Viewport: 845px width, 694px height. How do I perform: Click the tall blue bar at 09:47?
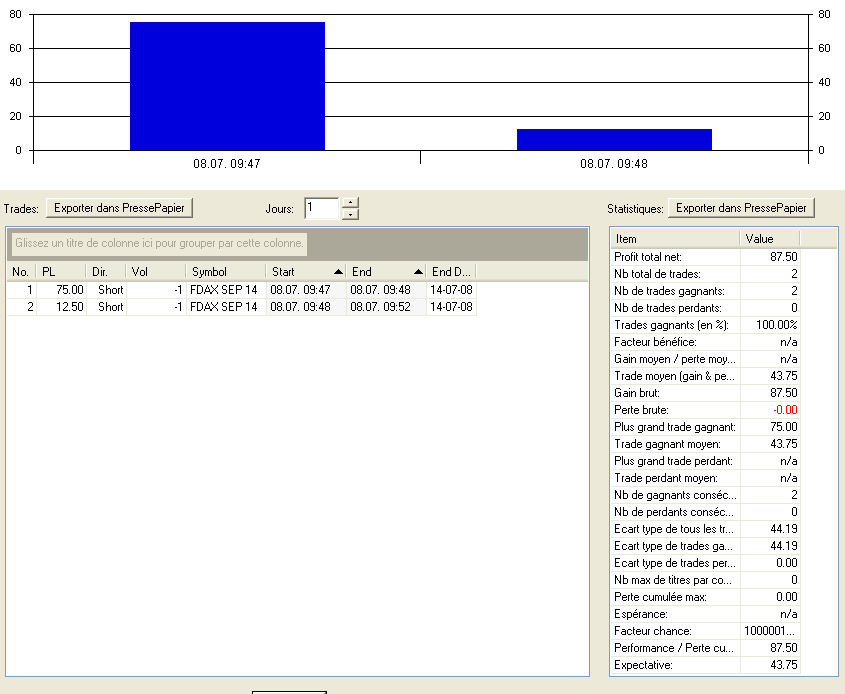[x=227, y=86]
